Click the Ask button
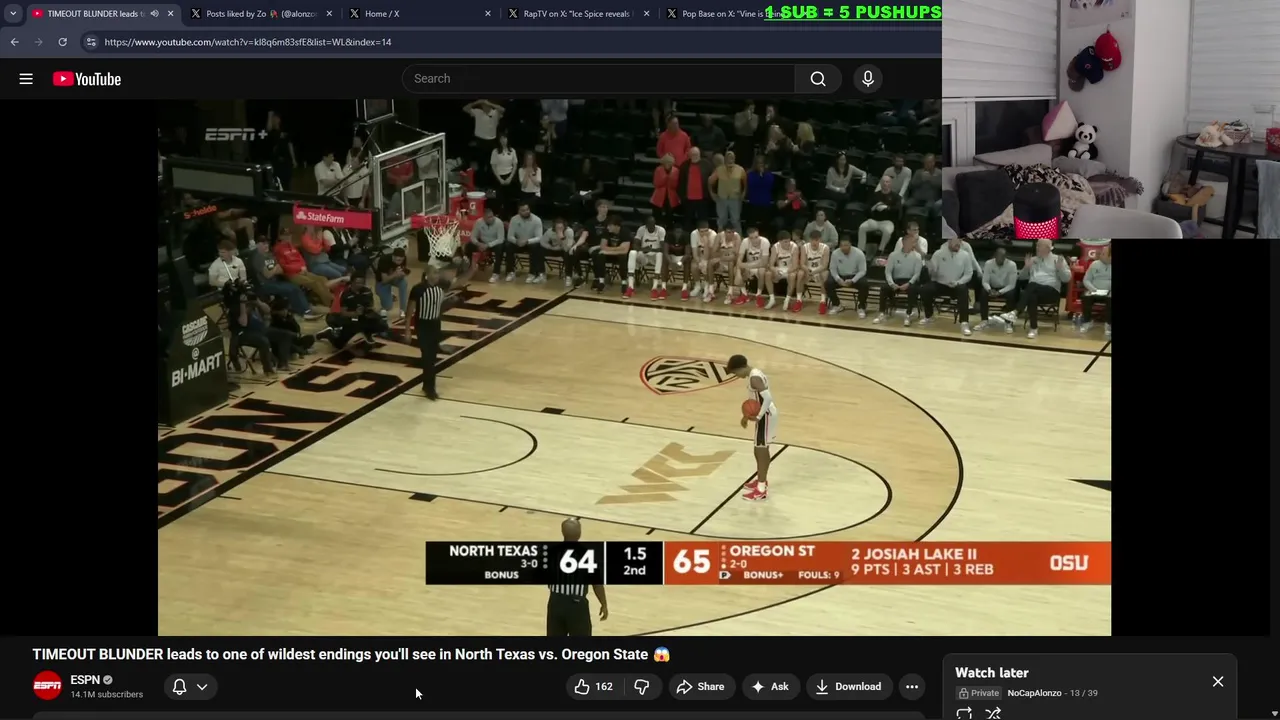Viewport: 1280px width, 720px height. (x=770, y=687)
